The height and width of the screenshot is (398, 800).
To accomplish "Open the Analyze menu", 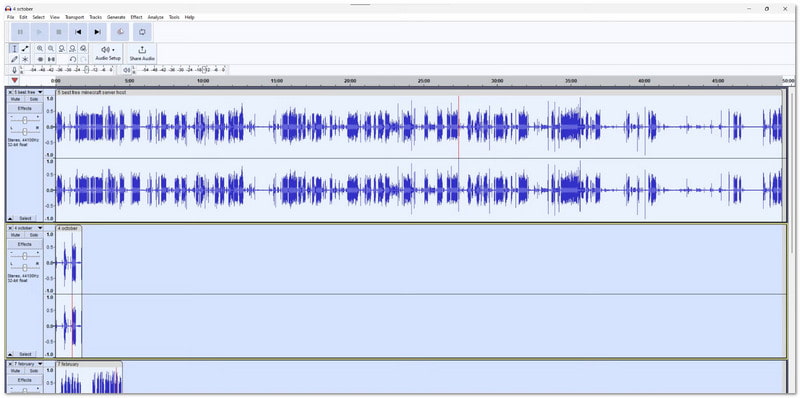I will (156, 17).
